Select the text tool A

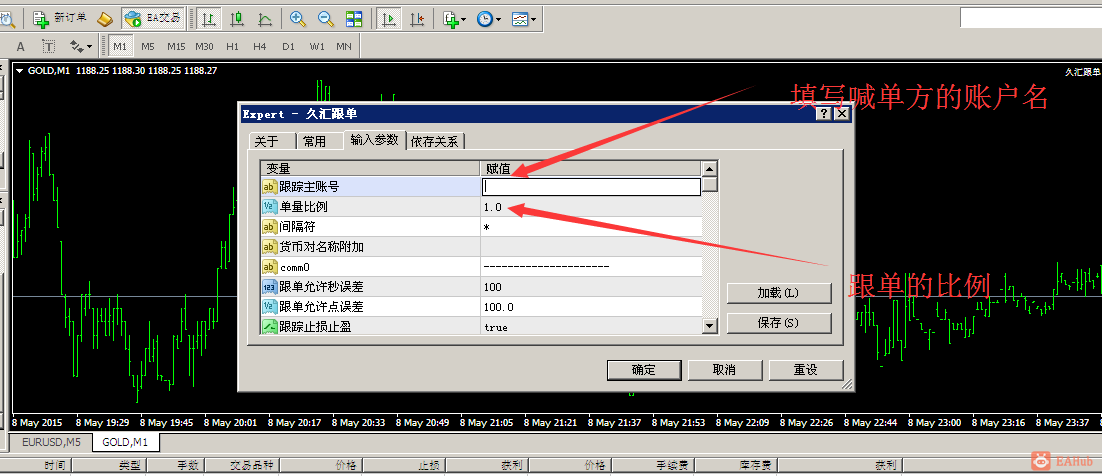point(20,47)
